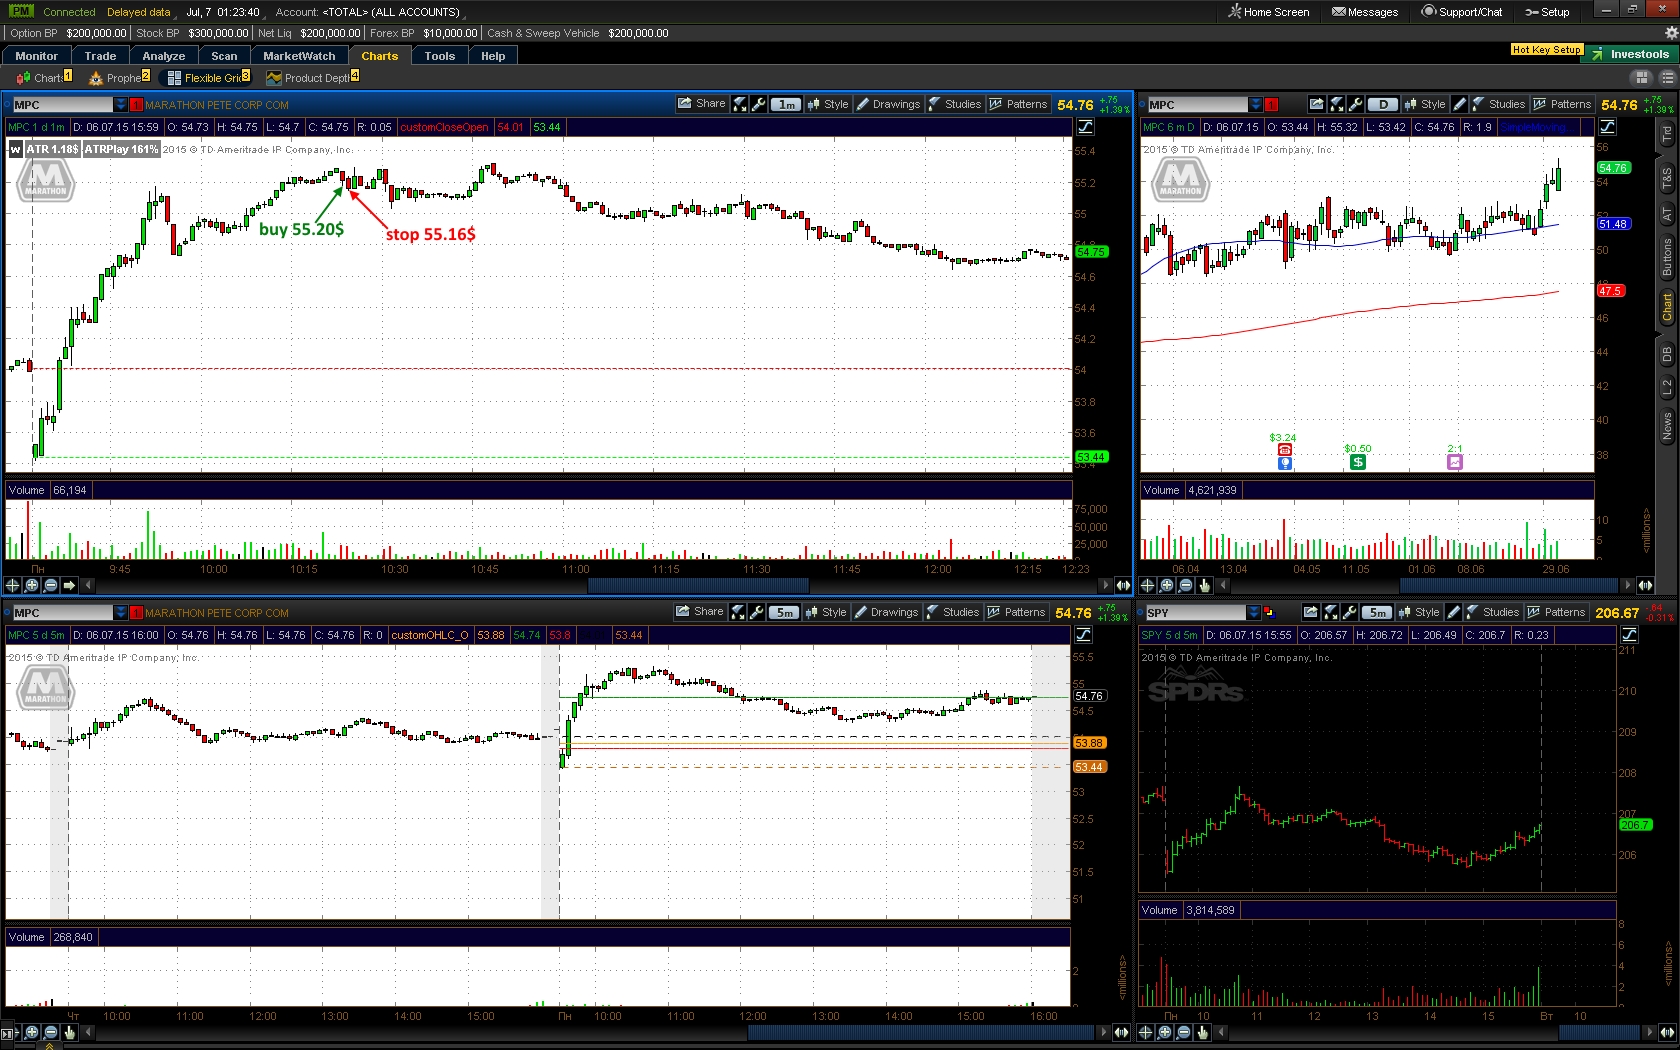
Task: Open the Style menu in the MPC 1m chart
Action: click(828, 104)
